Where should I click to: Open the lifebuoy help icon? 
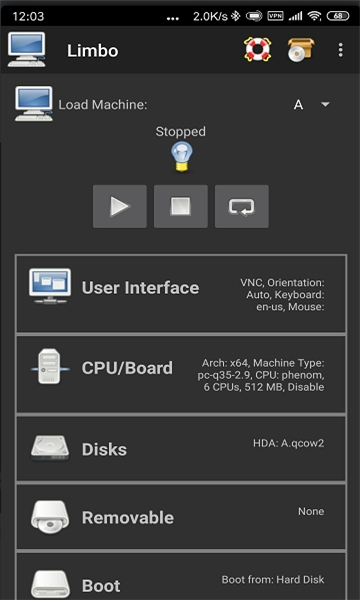coord(257,49)
